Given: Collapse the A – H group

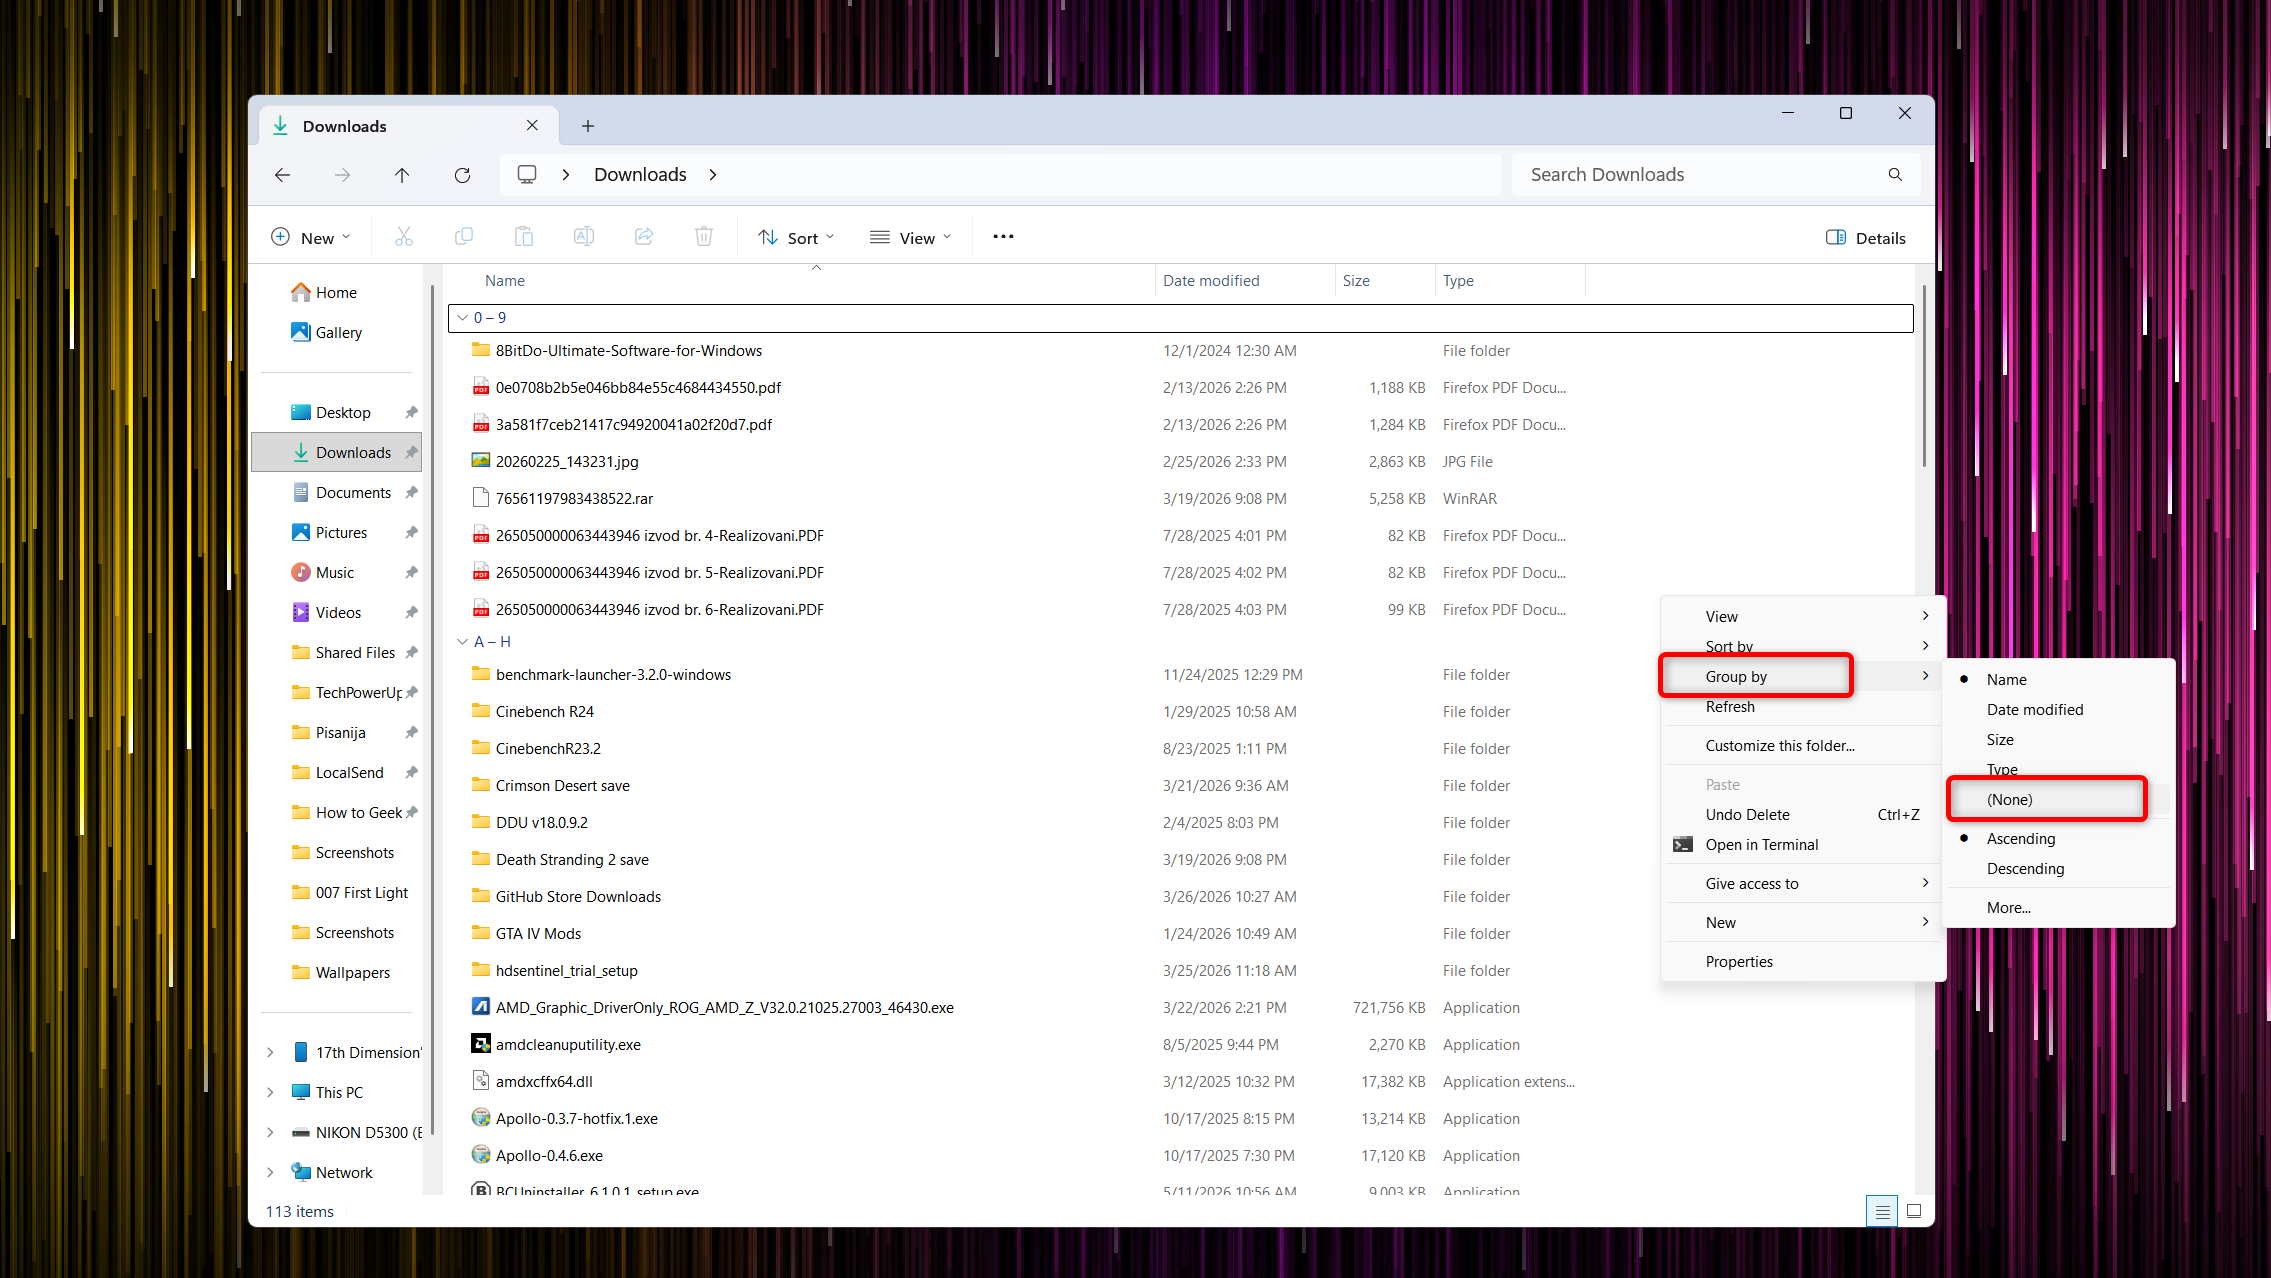Looking at the screenshot, I should pos(462,642).
